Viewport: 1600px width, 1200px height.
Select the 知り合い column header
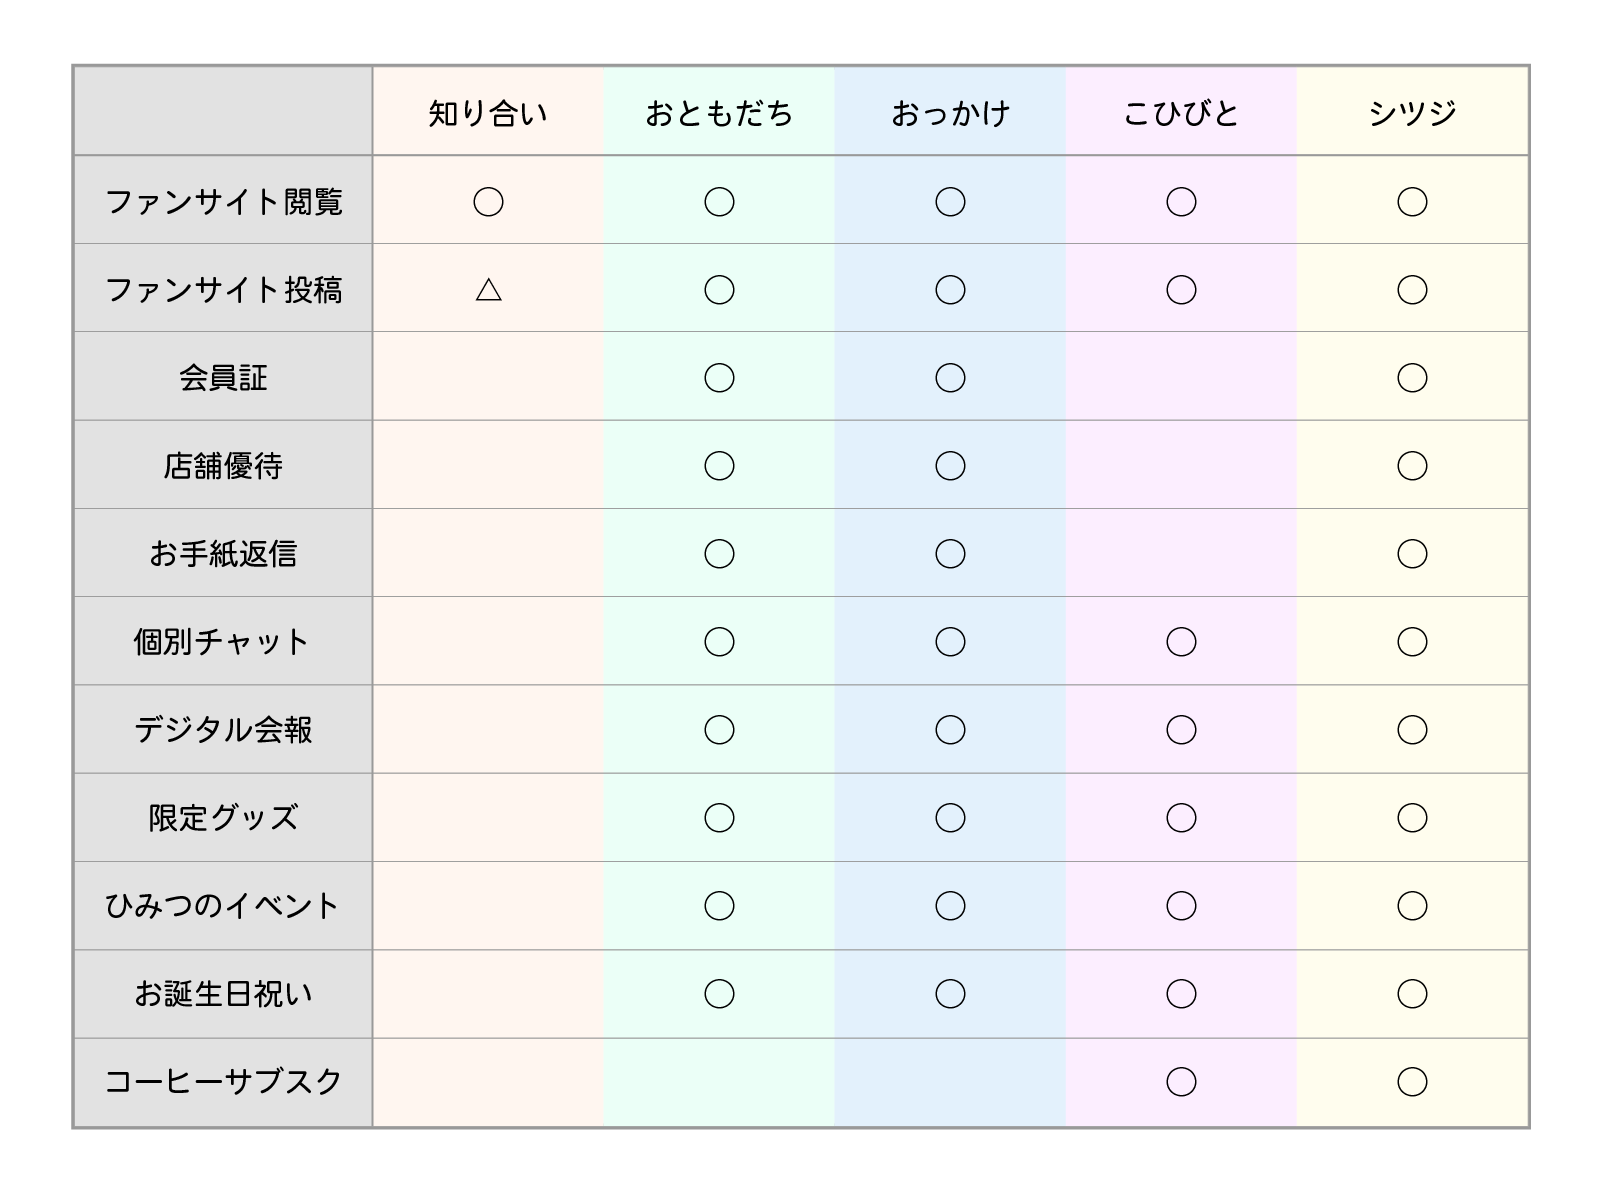(x=488, y=113)
